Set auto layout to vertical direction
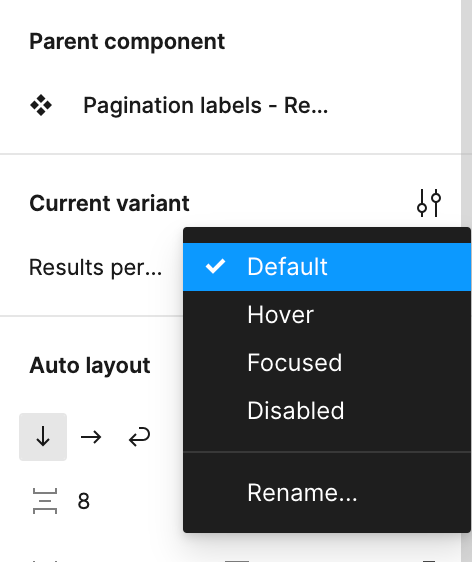 pos(43,437)
